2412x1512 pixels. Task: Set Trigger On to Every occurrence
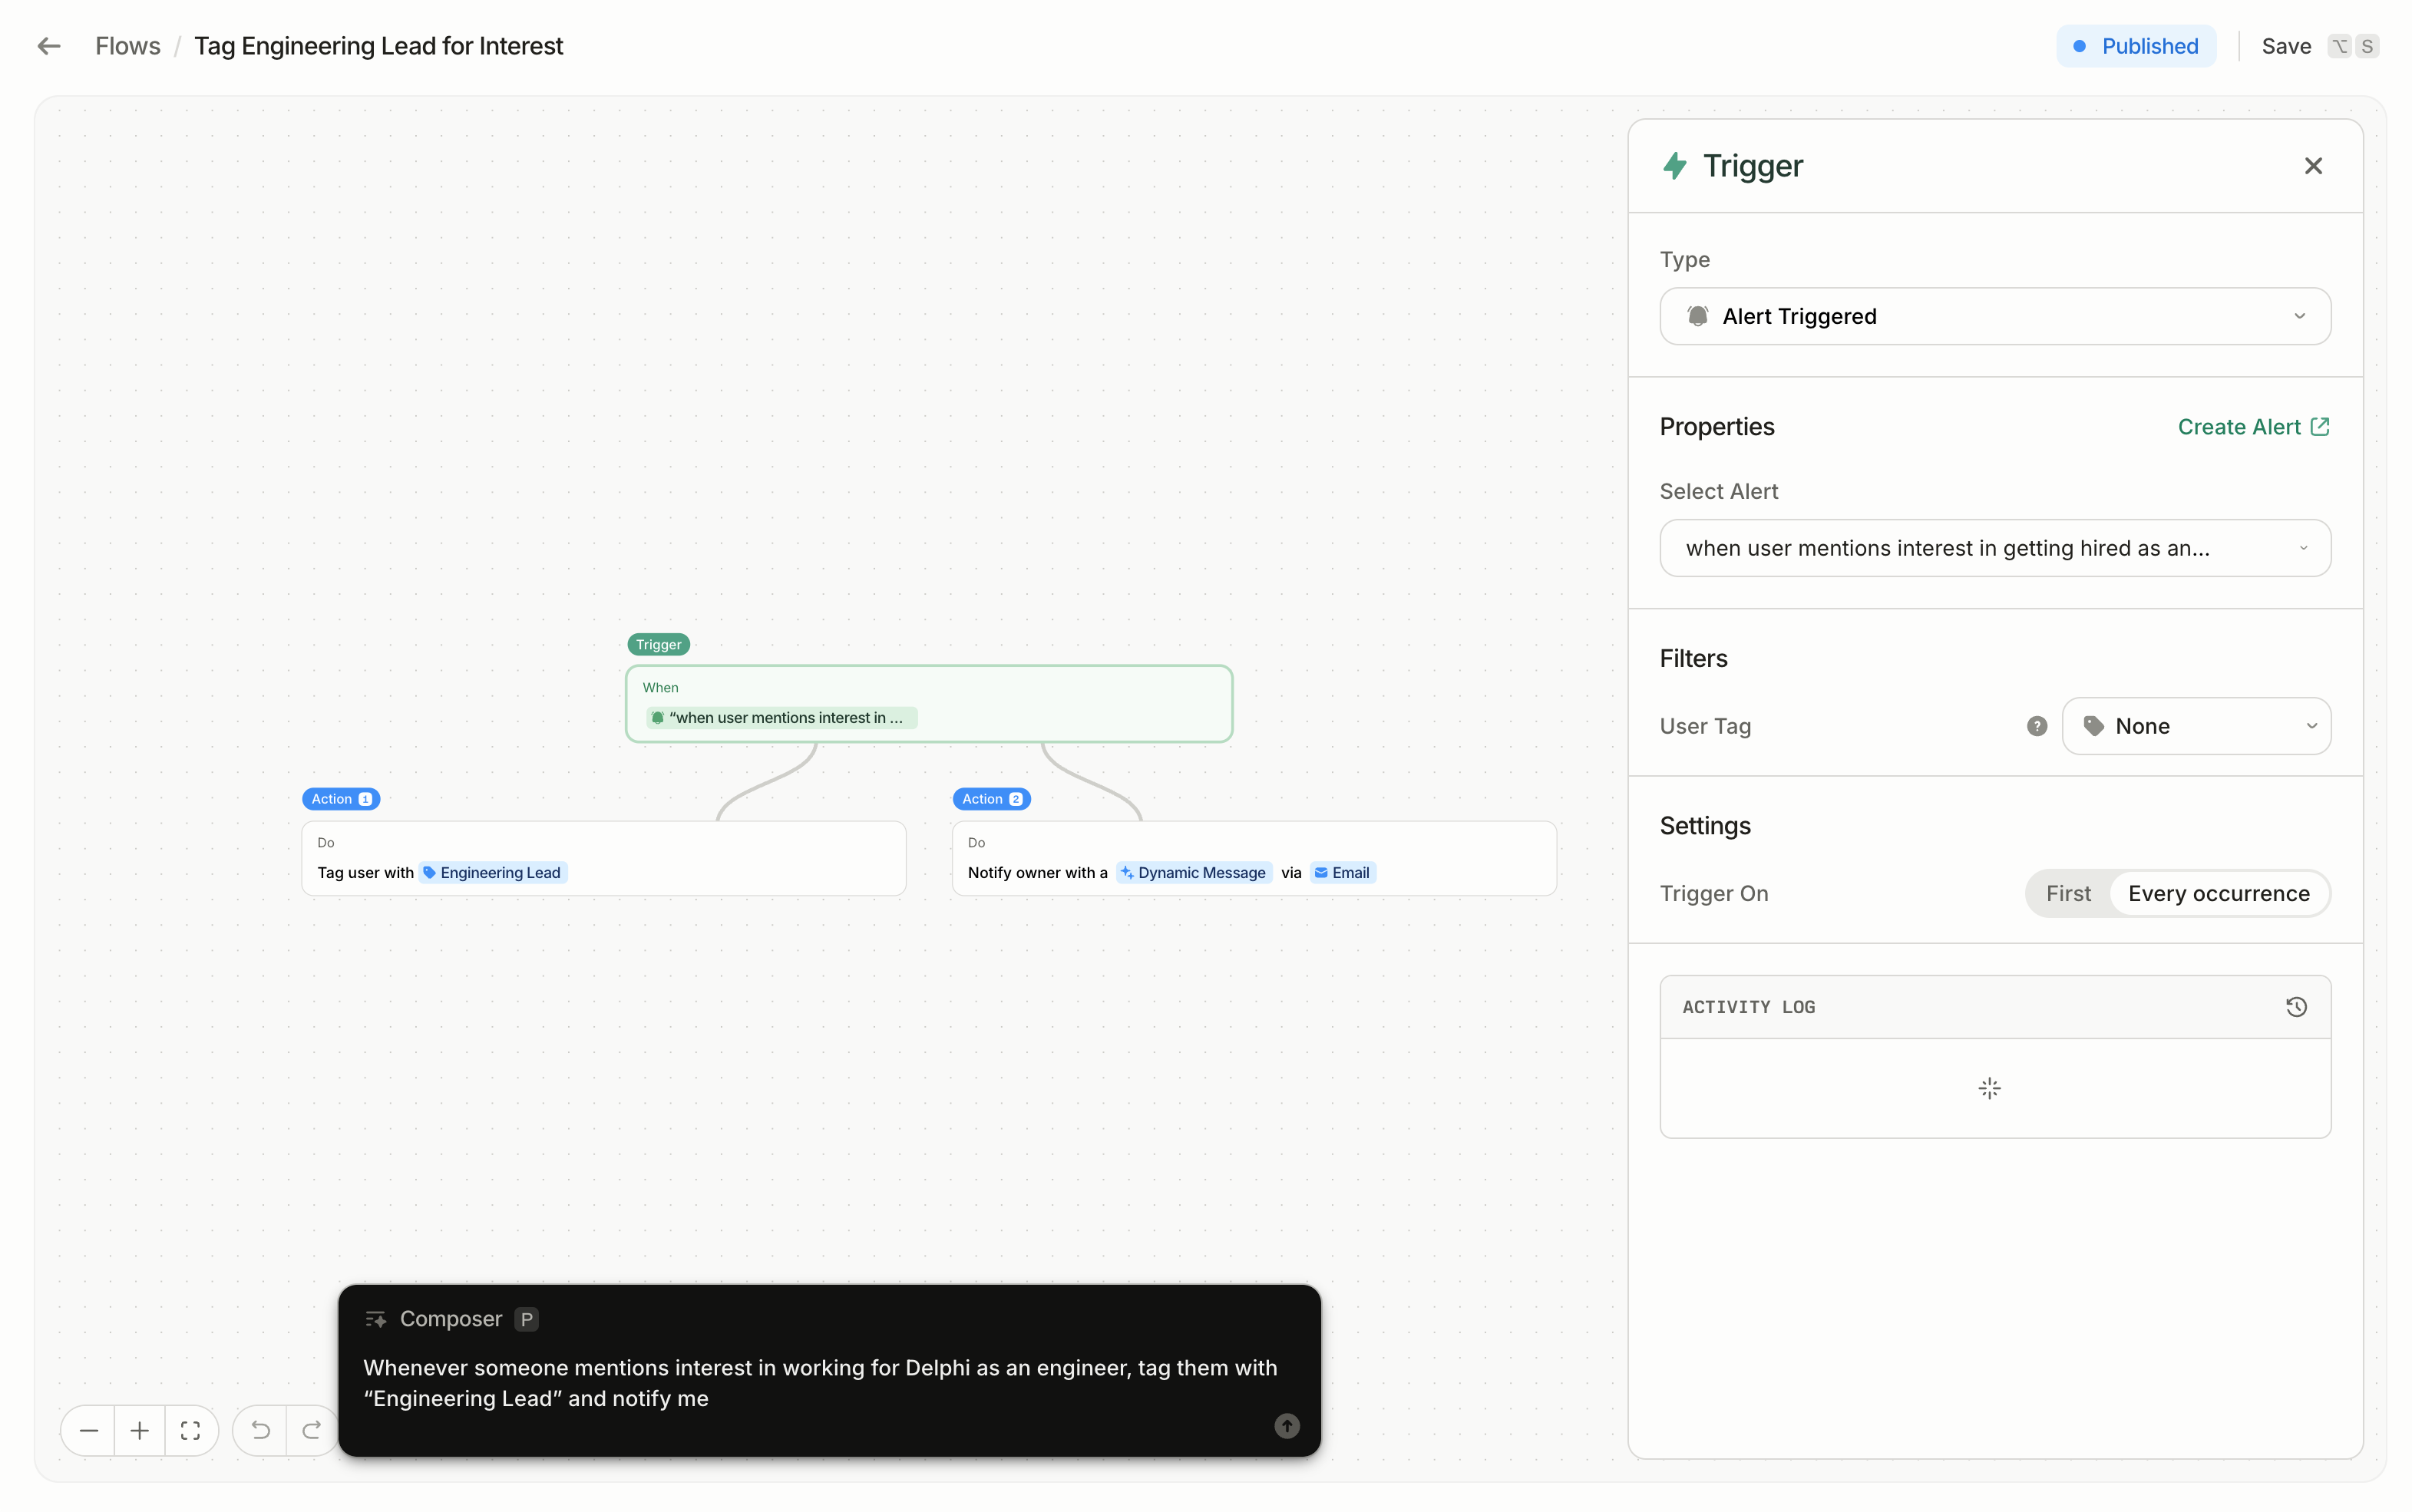click(x=2218, y=893)
